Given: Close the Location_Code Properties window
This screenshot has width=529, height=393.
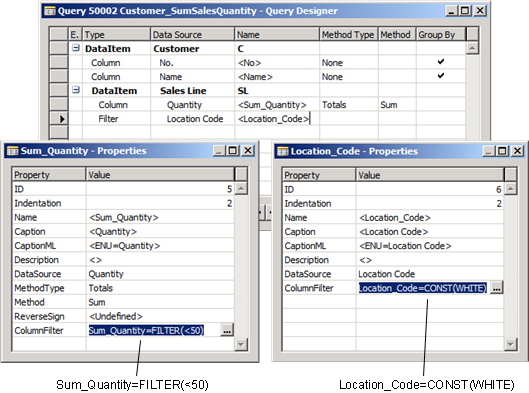Looking at the screenshot, I should 517,151.
